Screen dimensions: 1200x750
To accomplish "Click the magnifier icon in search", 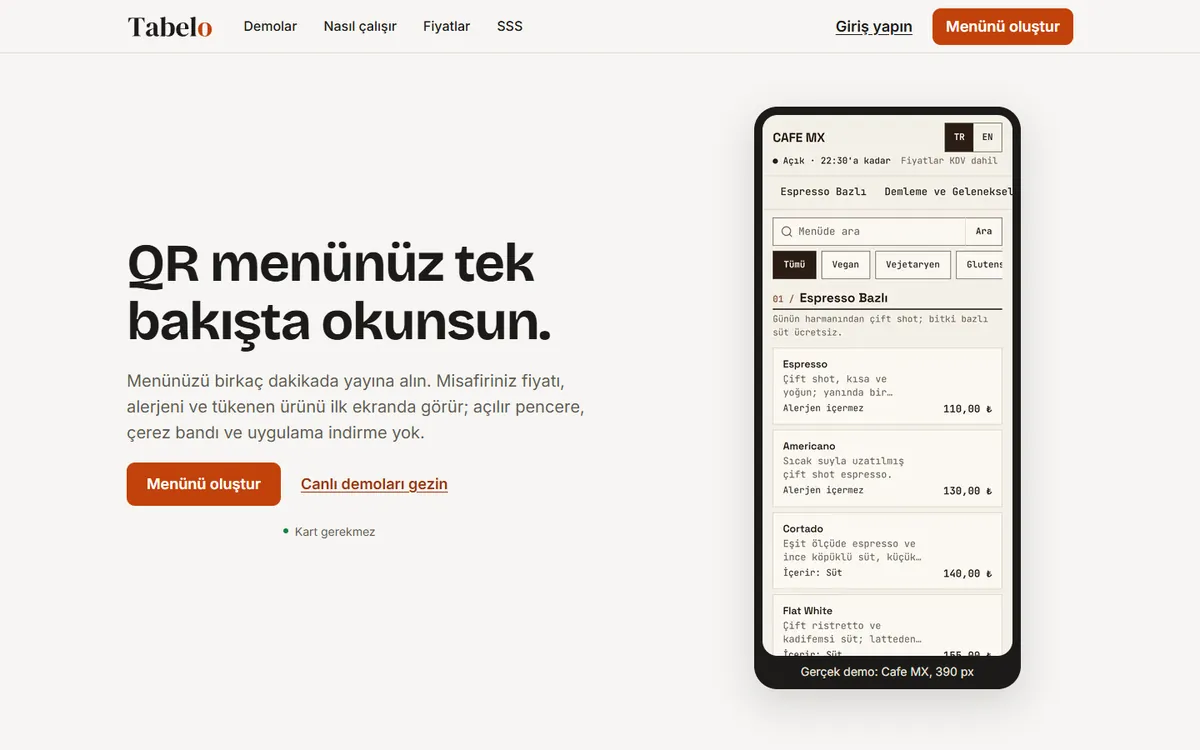I will click(x=787, y=231).
